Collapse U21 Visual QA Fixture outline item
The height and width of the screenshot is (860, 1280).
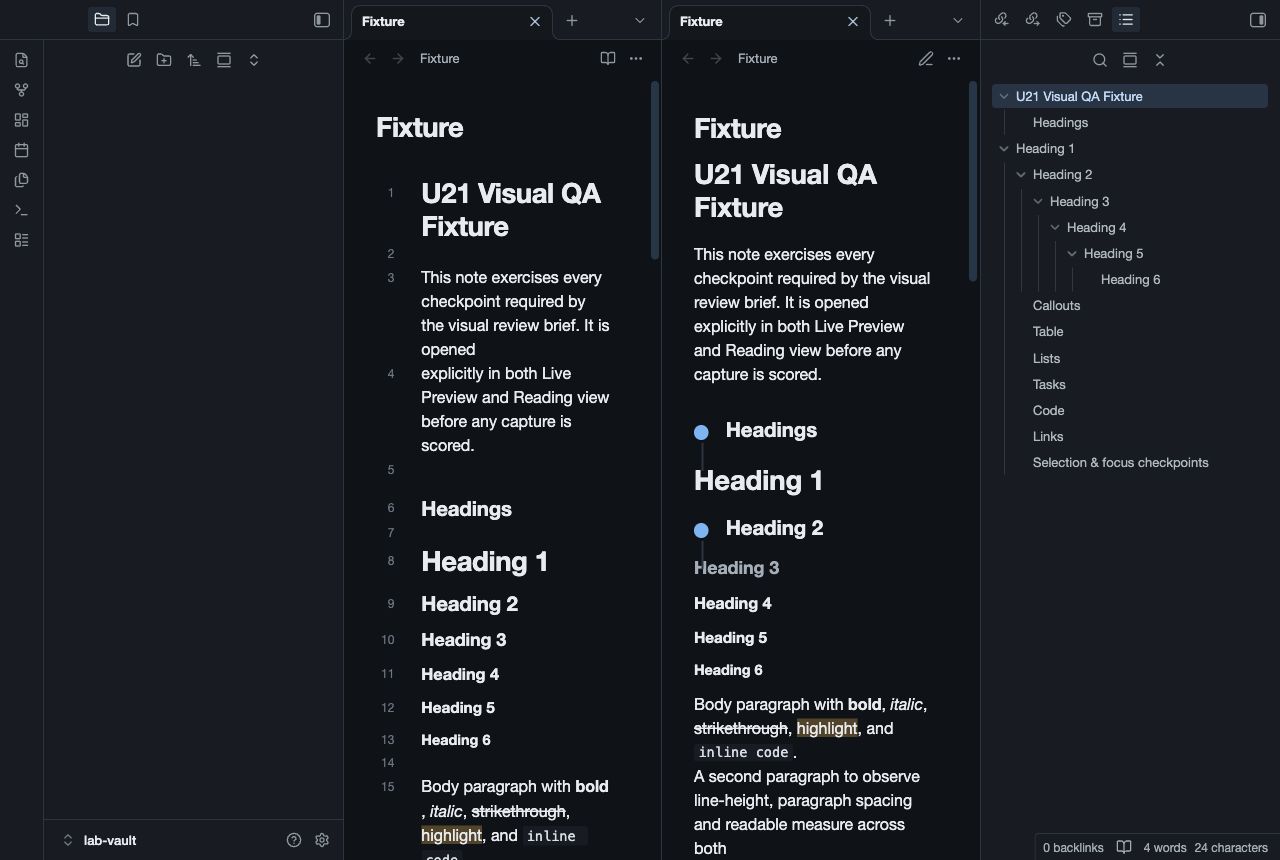point(1004,97)
